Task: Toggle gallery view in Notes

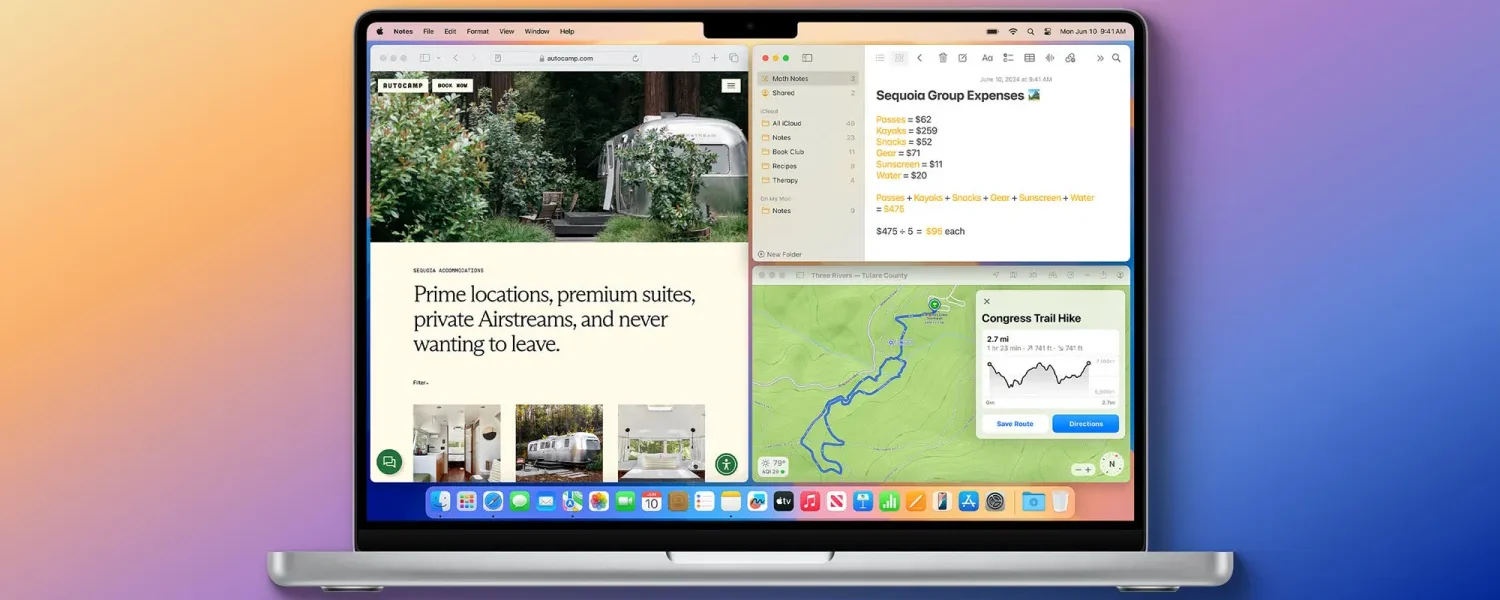Action: tap(900, 57)
